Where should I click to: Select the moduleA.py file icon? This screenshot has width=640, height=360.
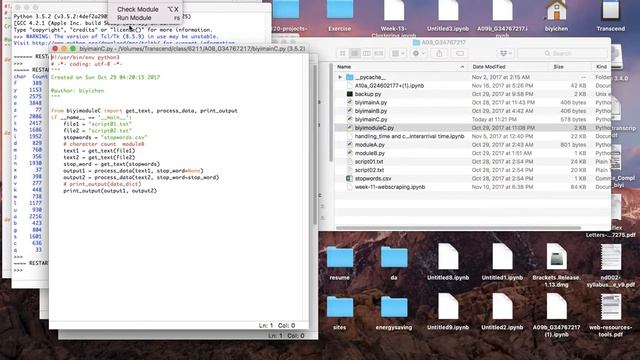point(349,144)
